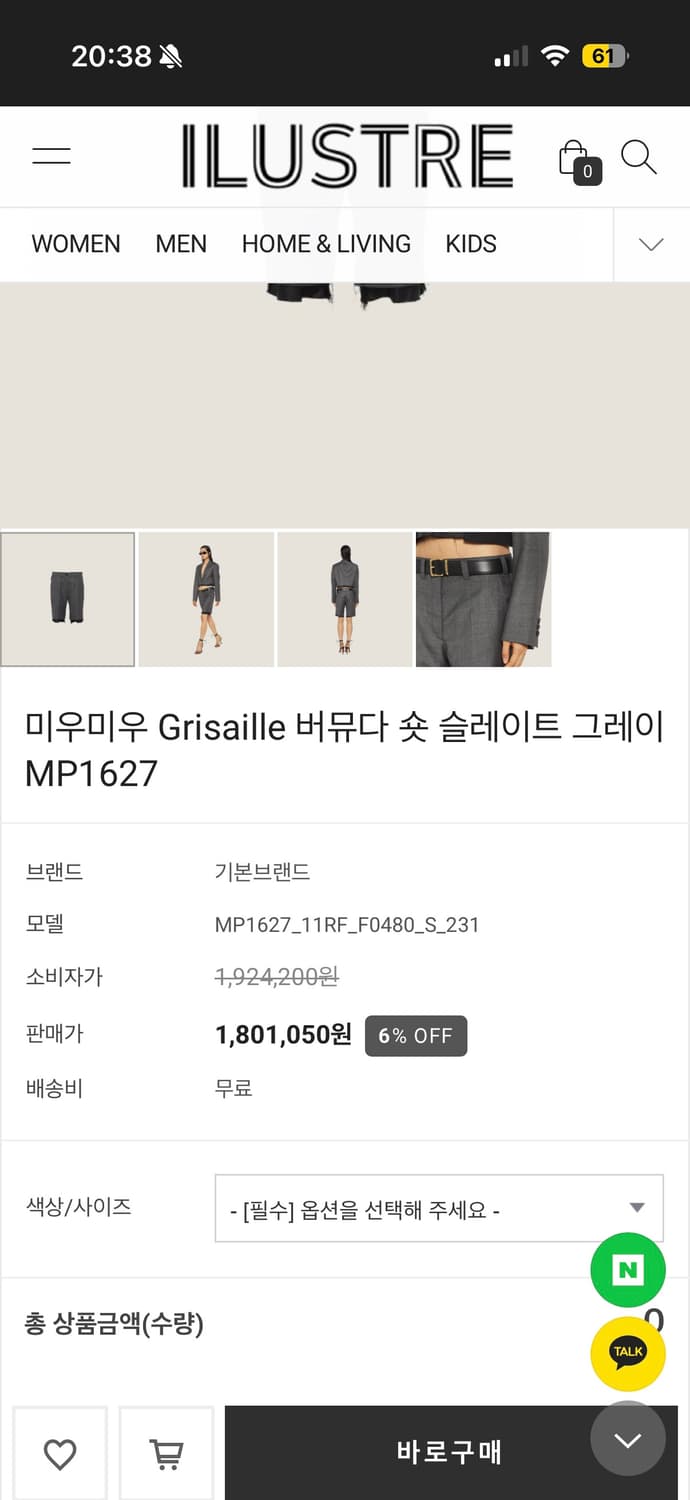Expand the navigation menu chevron
Image resolution: width=690 pixels, height=1500 pixels.
650,244
